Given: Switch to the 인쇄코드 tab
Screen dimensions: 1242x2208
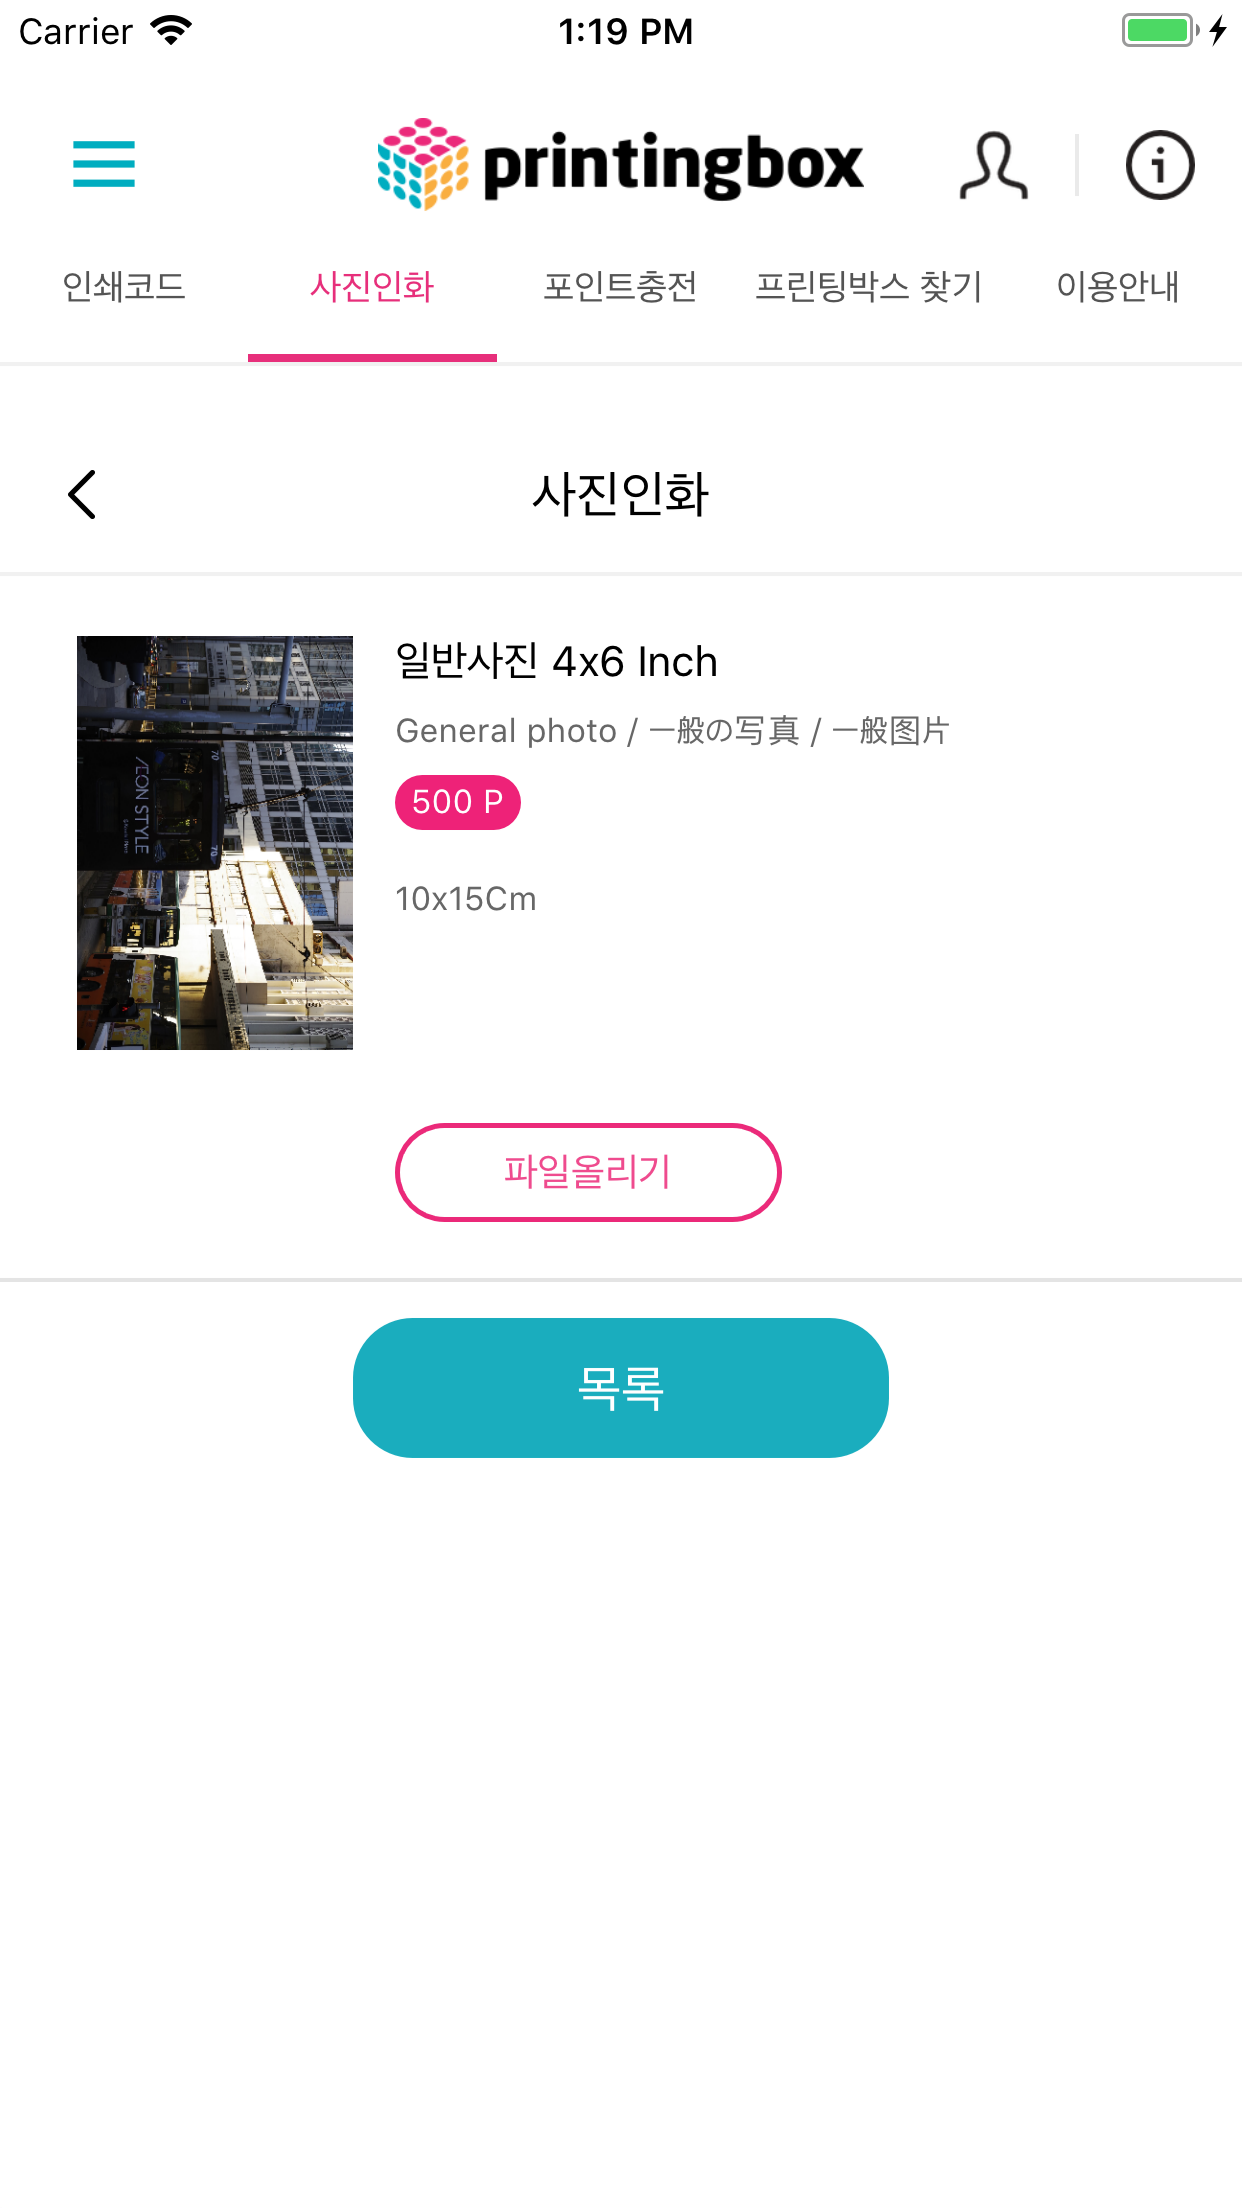Looking at the screenshot, I should point(124,287).
